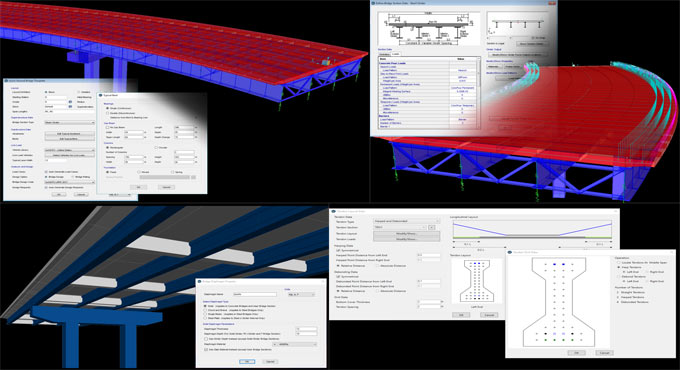Click plus button next to Tendon Section dropdown

(x=431, y=227)
